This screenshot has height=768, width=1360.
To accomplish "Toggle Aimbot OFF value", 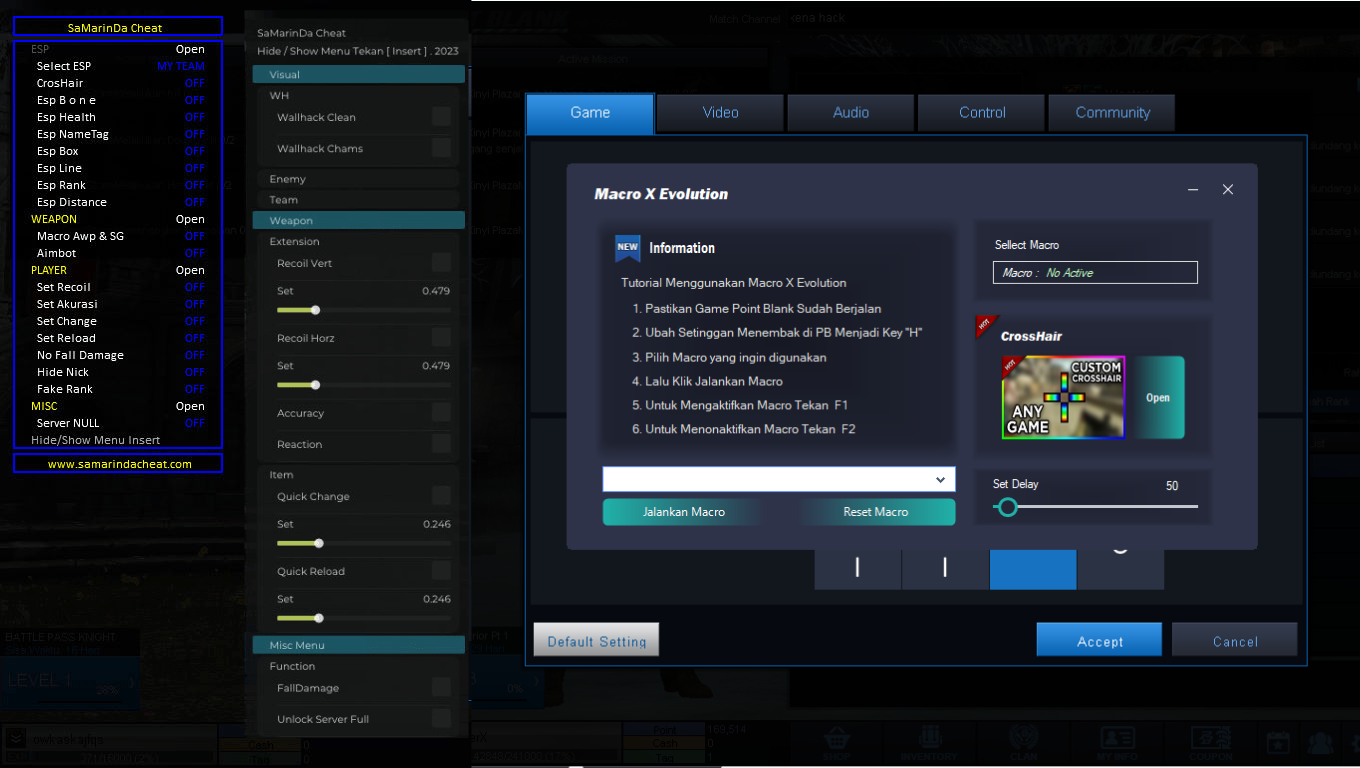I will click(194, 253).
